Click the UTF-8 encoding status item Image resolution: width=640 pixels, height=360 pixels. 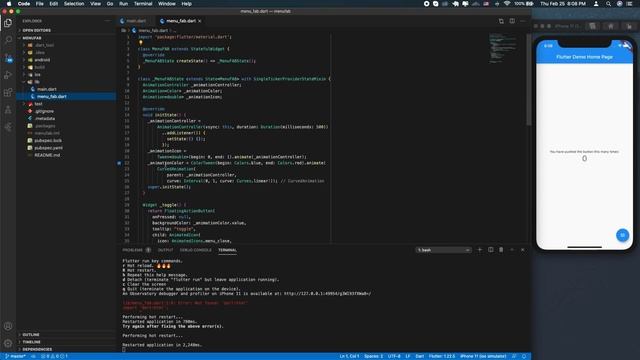pos(394,356)
